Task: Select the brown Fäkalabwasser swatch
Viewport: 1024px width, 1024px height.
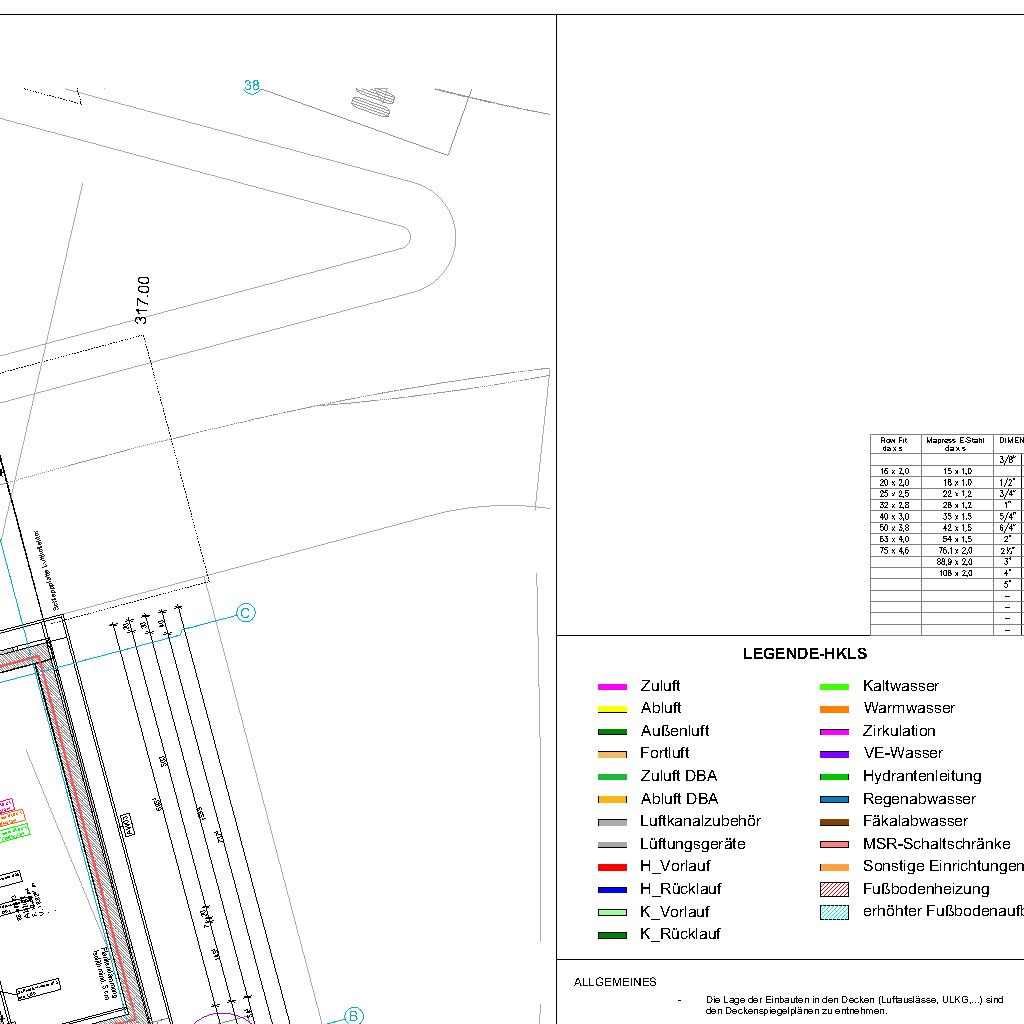Action: [x=834, y=822]
